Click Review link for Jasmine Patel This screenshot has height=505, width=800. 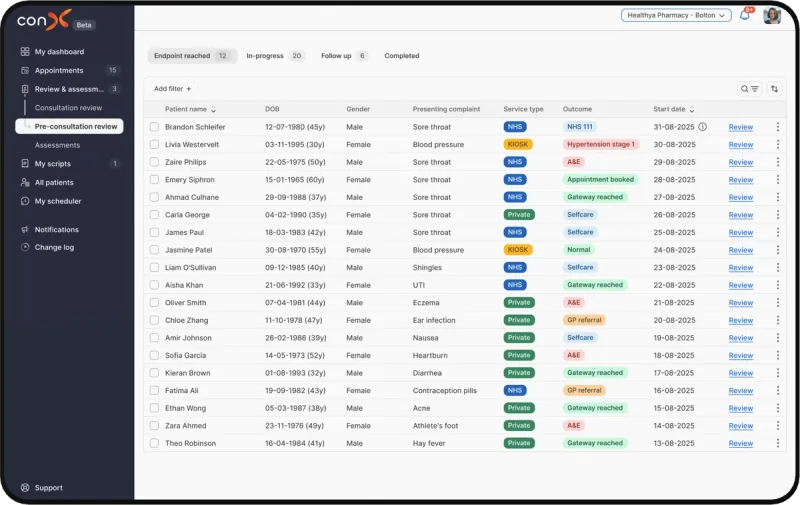click(741, 250)
